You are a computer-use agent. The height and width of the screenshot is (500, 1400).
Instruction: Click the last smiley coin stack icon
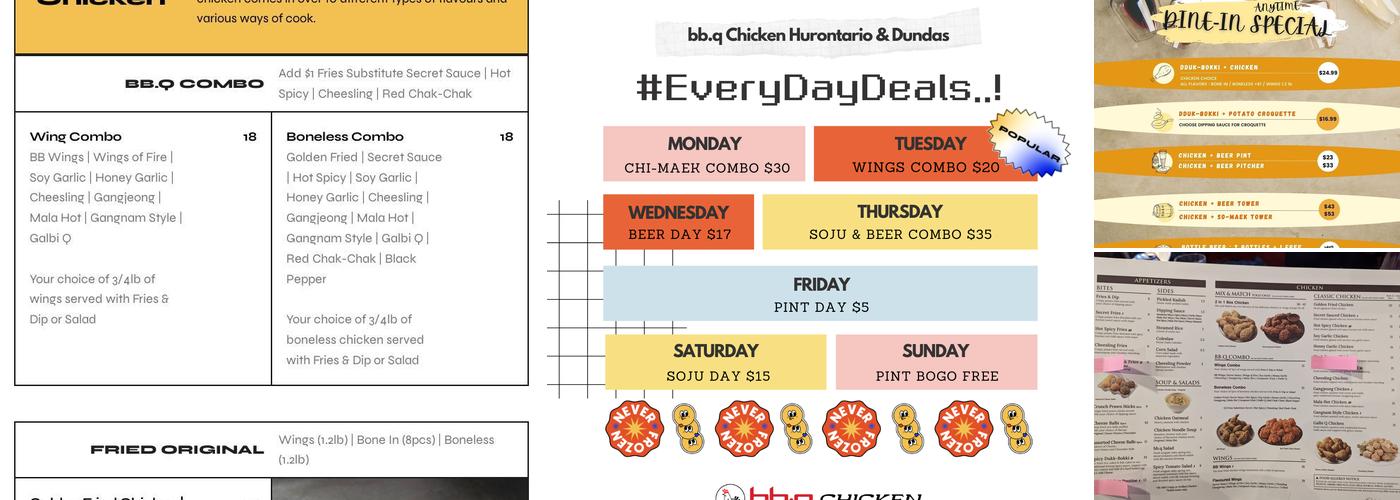1014,429
